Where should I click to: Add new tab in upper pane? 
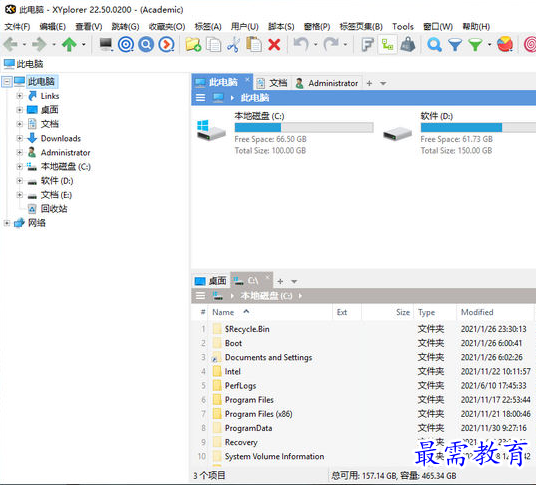click(369, 83)
